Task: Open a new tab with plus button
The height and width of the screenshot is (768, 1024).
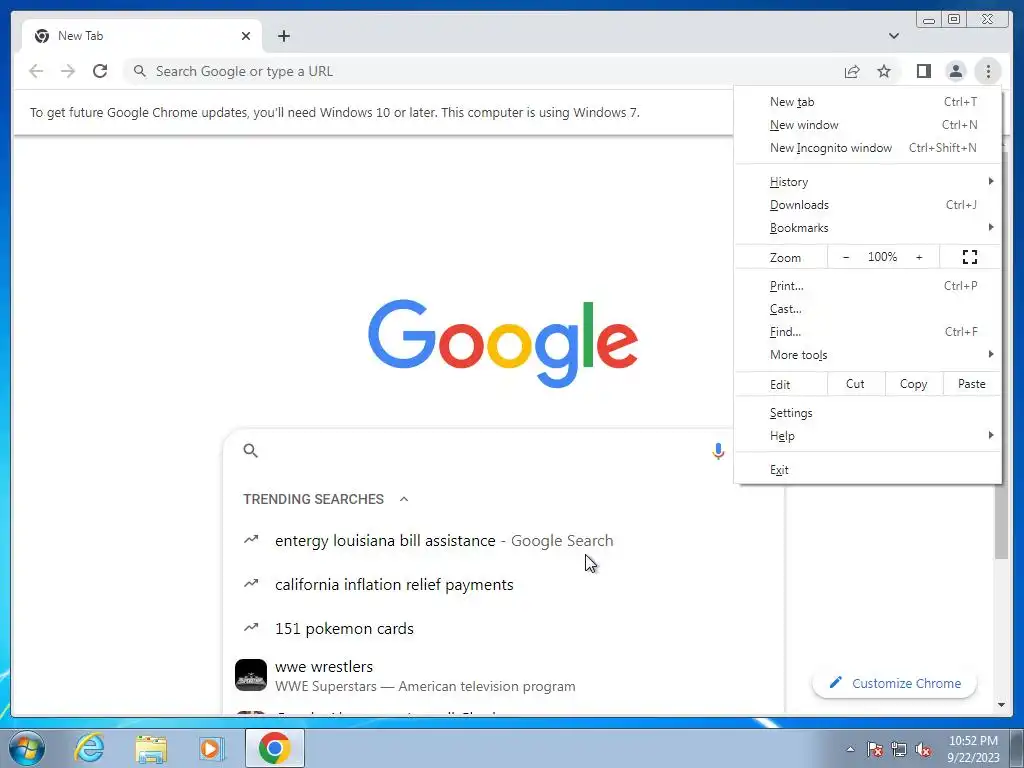Action: (x=283, y=36)
